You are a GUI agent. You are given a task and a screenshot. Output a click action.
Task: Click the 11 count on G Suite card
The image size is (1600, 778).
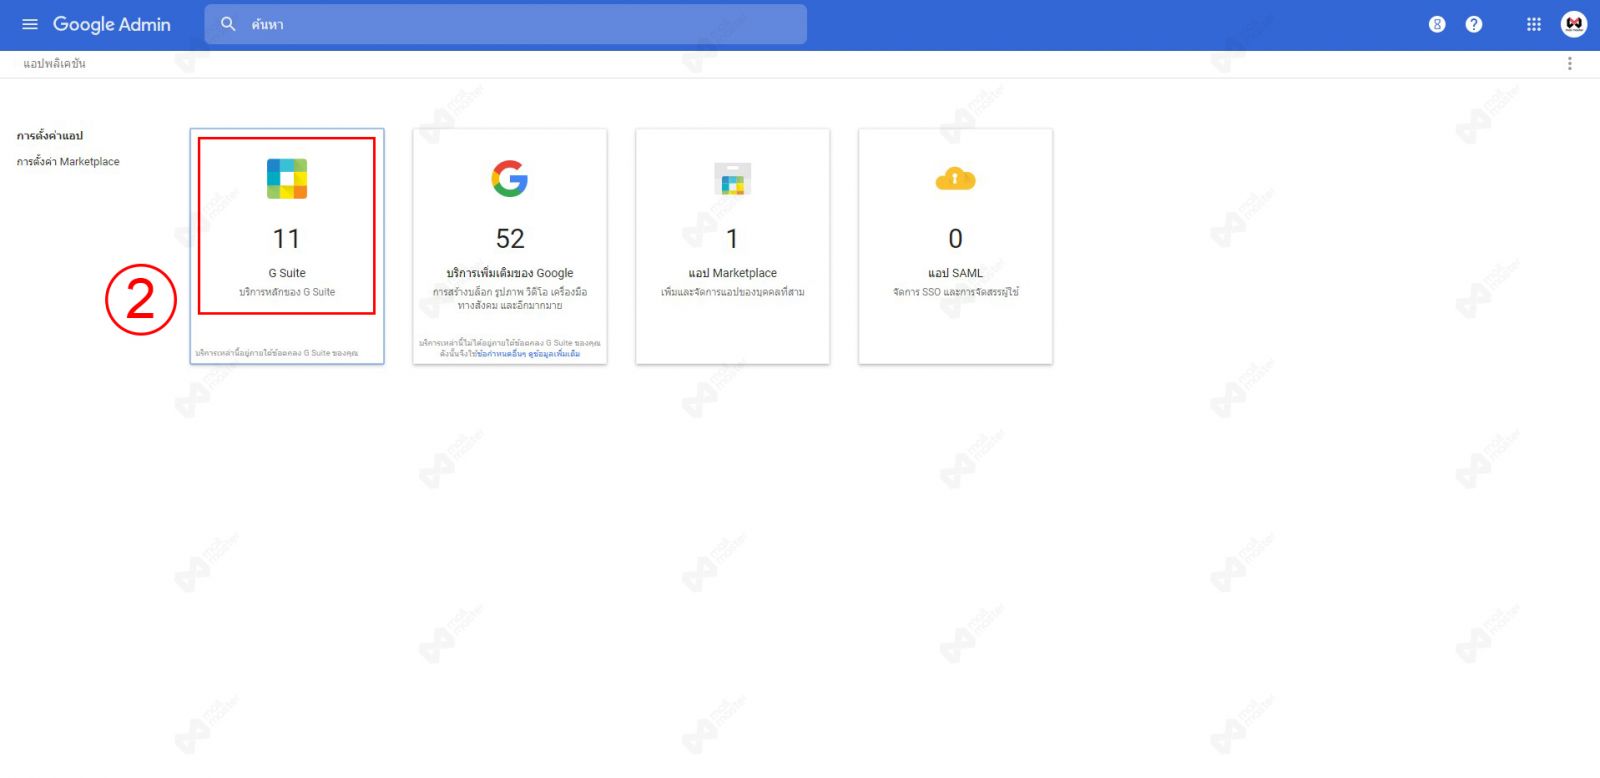[286, 239]
